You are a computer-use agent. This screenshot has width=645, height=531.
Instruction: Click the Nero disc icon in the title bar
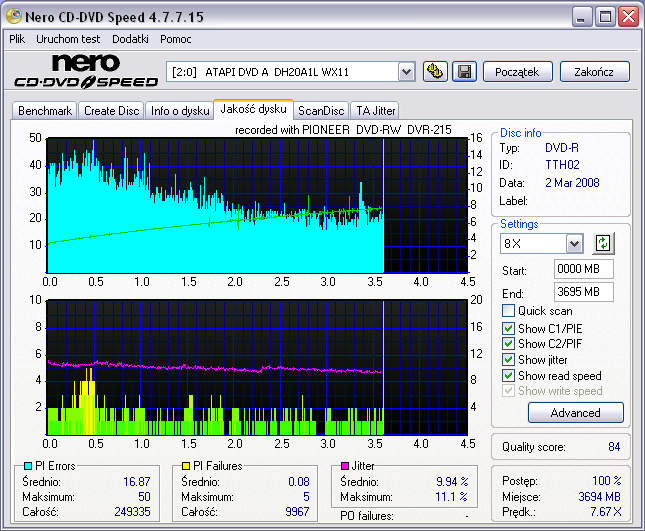[x=14, y=16]
